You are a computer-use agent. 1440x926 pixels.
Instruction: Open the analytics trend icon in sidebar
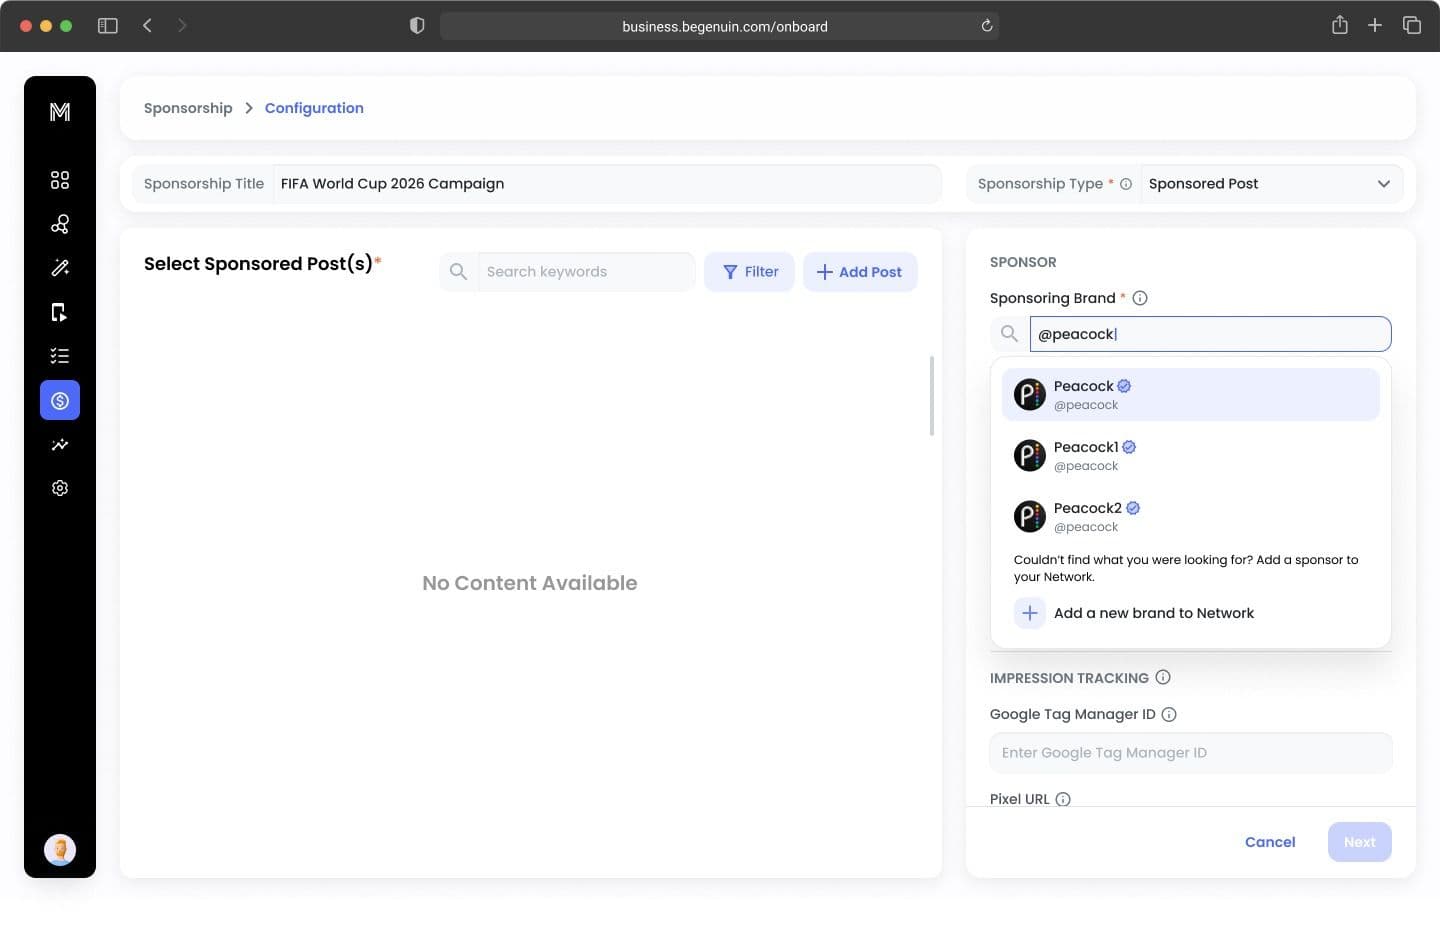pos(60,444)
